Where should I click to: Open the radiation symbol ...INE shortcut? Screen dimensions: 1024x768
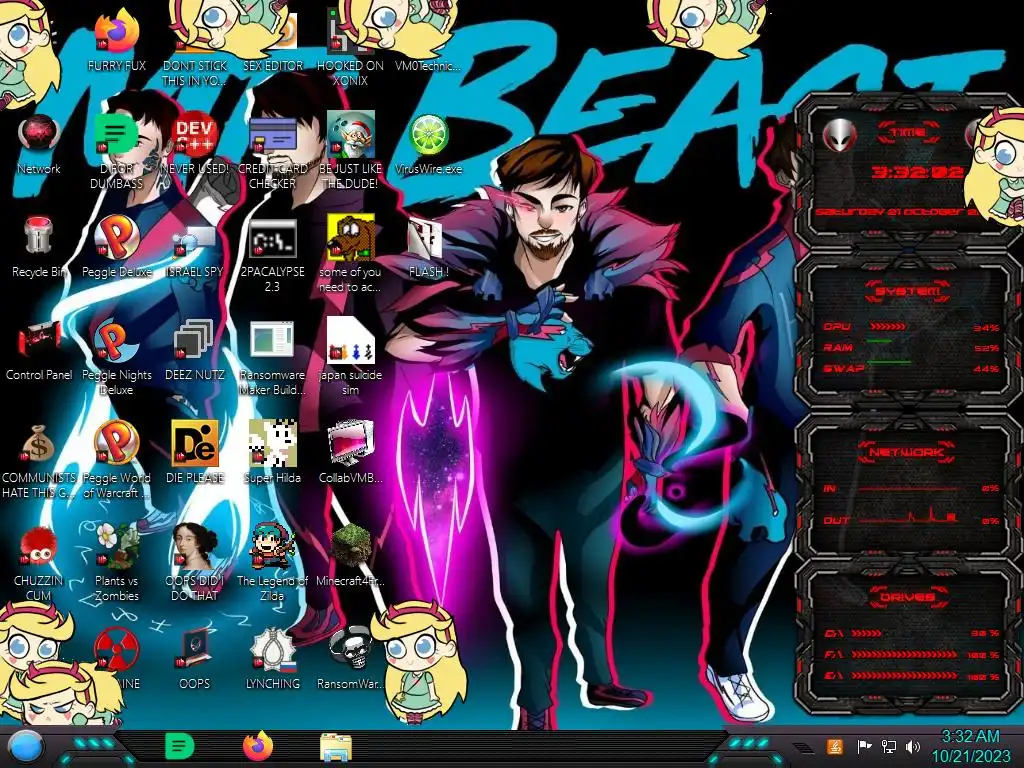(116, 649)
